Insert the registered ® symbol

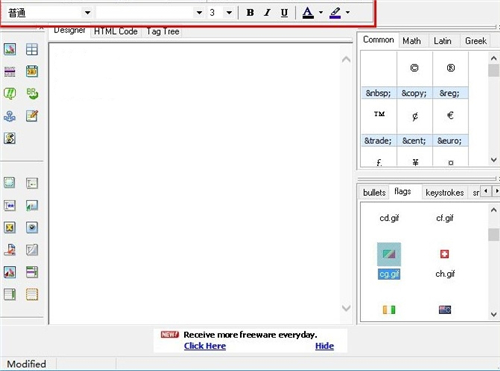point(451,68)
